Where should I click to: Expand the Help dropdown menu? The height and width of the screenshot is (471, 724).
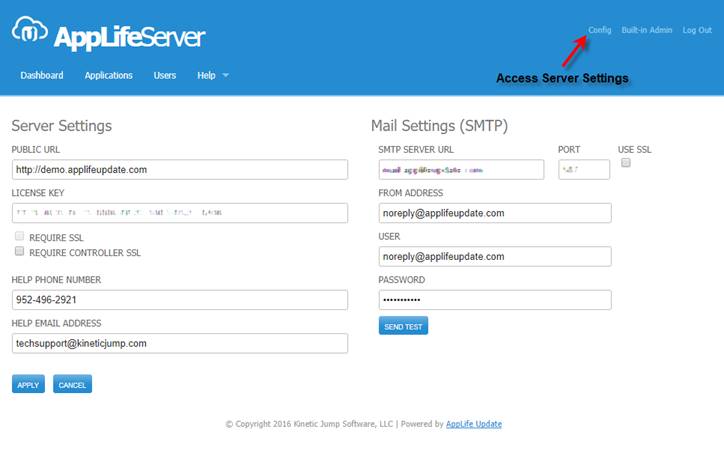213,75
